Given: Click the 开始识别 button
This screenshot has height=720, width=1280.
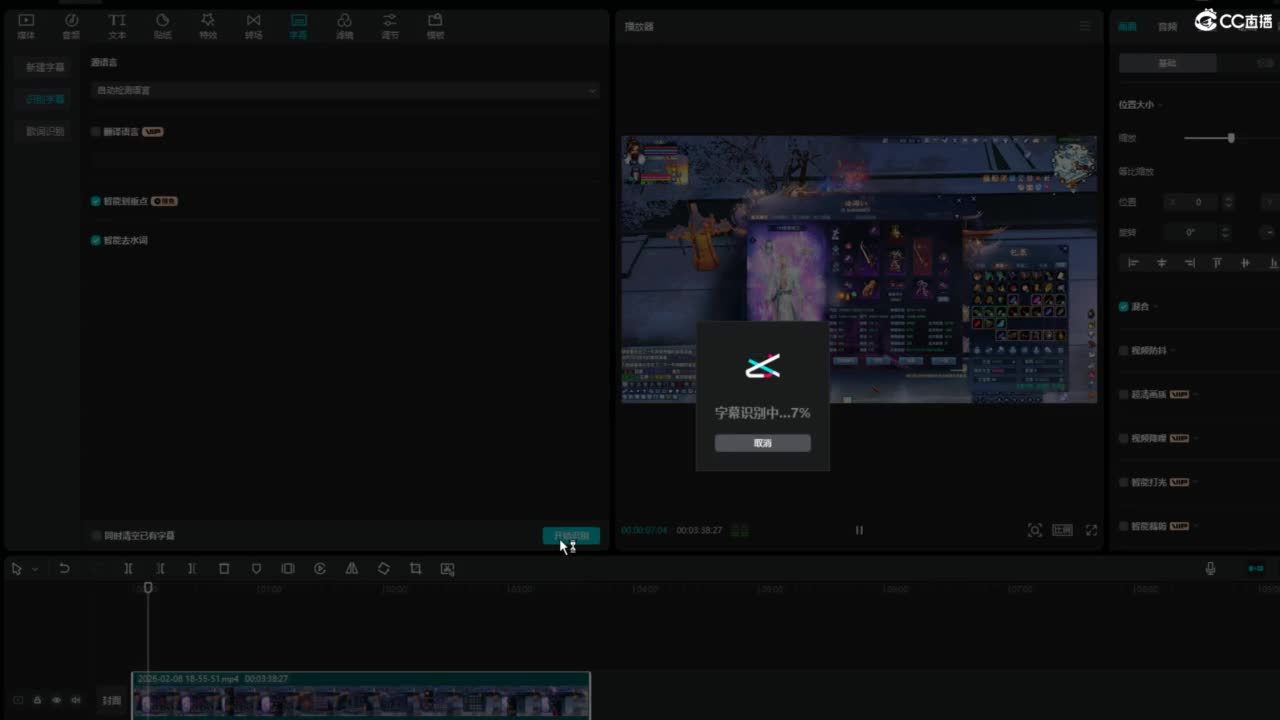Looking at the screenshot, I should [x=571, y=536].
